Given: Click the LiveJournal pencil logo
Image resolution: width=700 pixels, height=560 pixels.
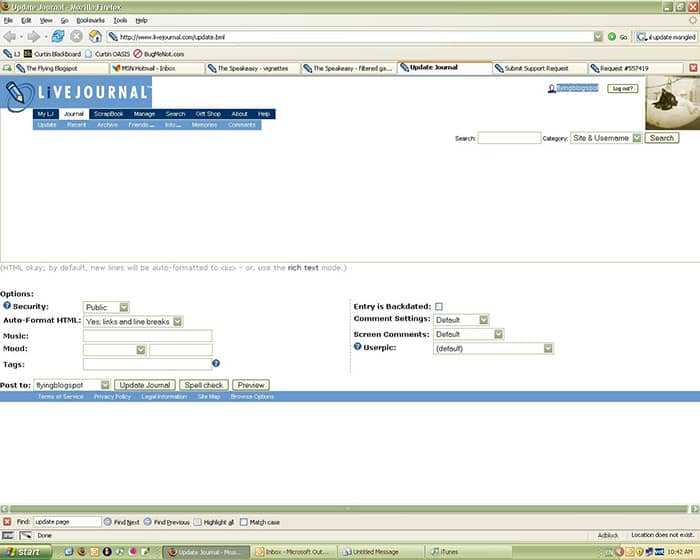Looking at the screenshot, I should tap(15, 93).
